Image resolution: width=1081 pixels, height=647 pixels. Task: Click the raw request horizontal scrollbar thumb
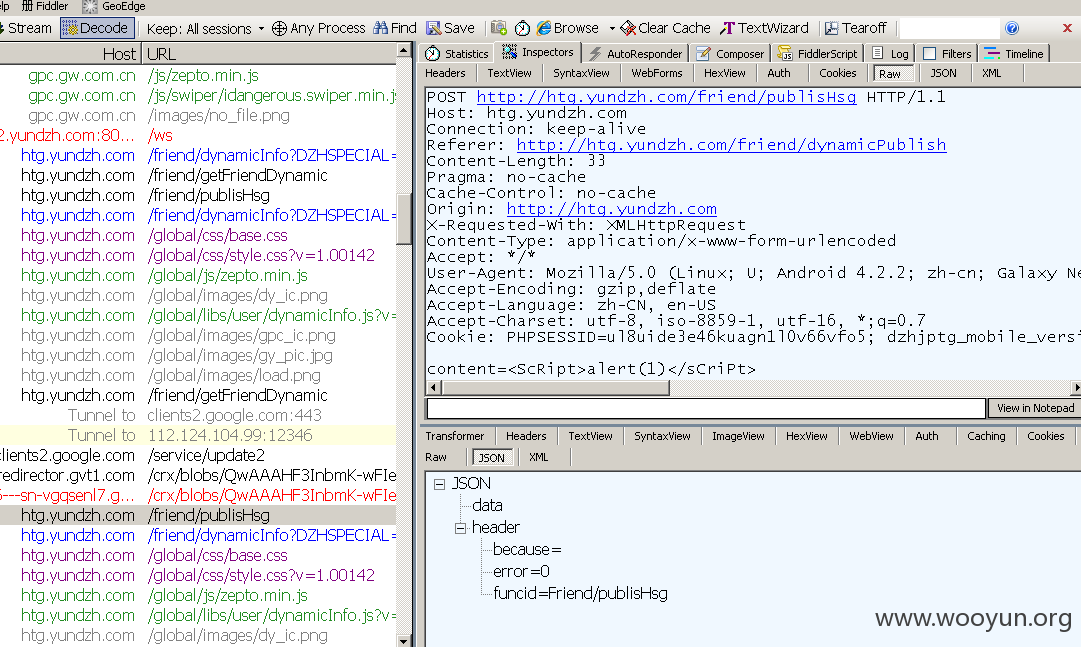[x=555, y=388]
